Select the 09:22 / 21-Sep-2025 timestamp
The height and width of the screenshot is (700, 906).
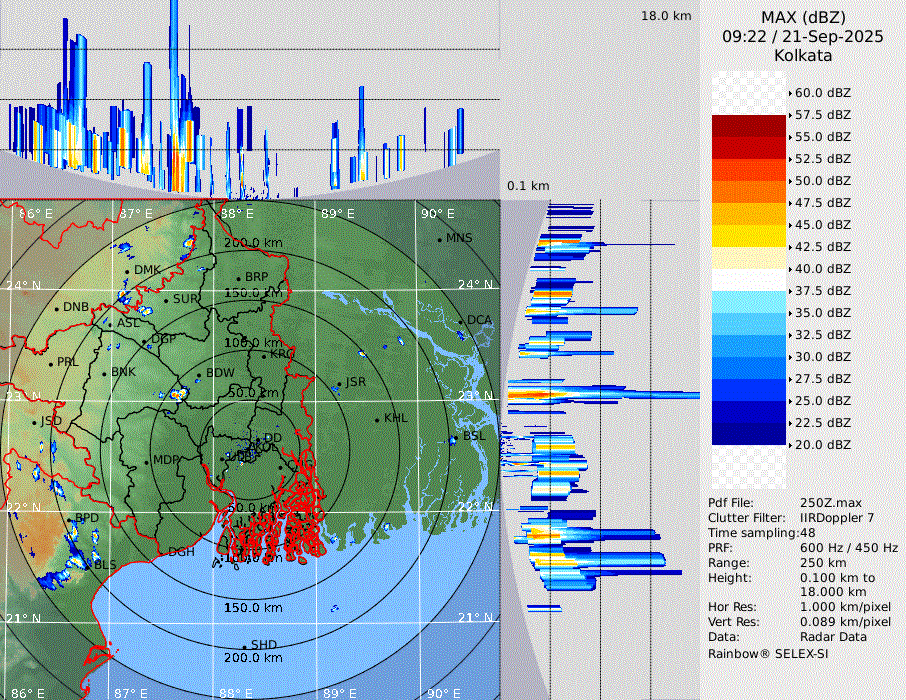(x=803, y=36)
